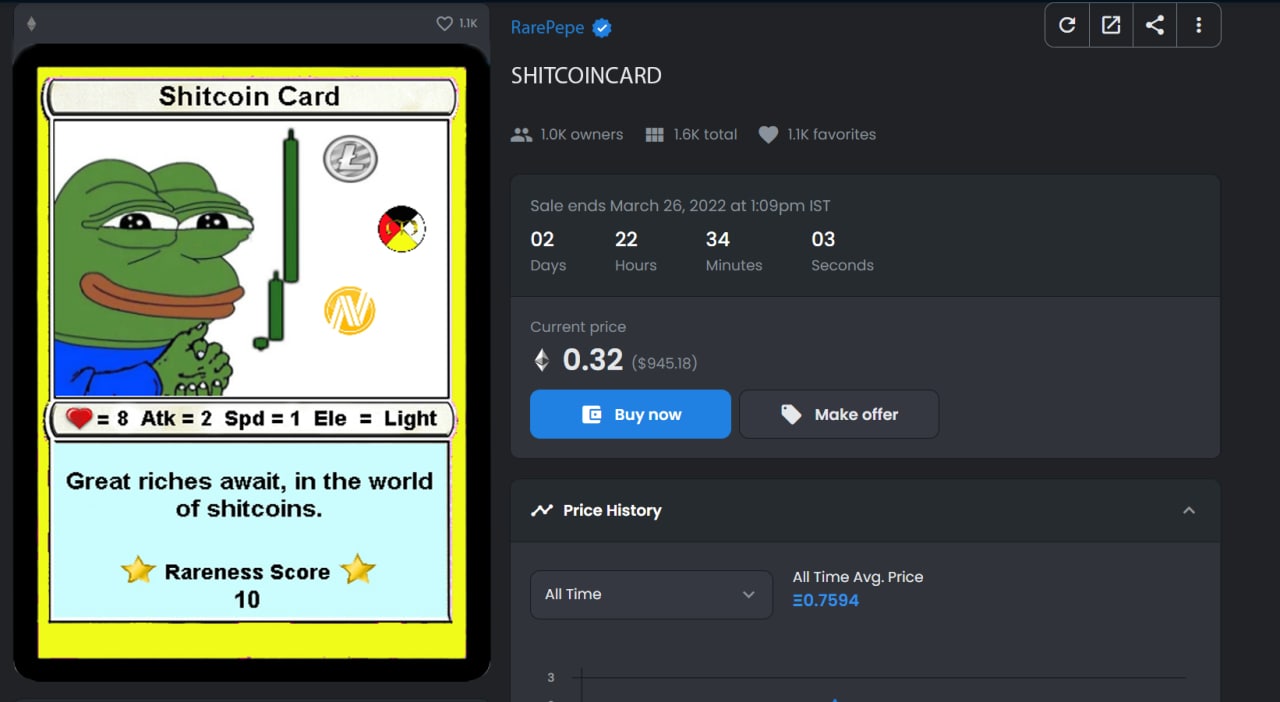Click the Make offer button

(x=839, y=414)
